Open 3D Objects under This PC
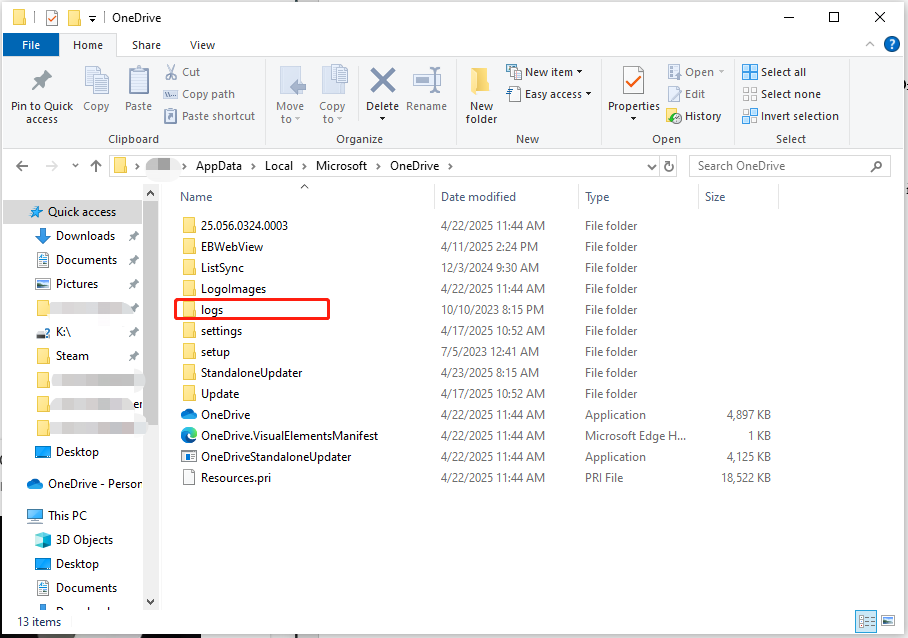 pyautogui.click(x=84, y=540)
